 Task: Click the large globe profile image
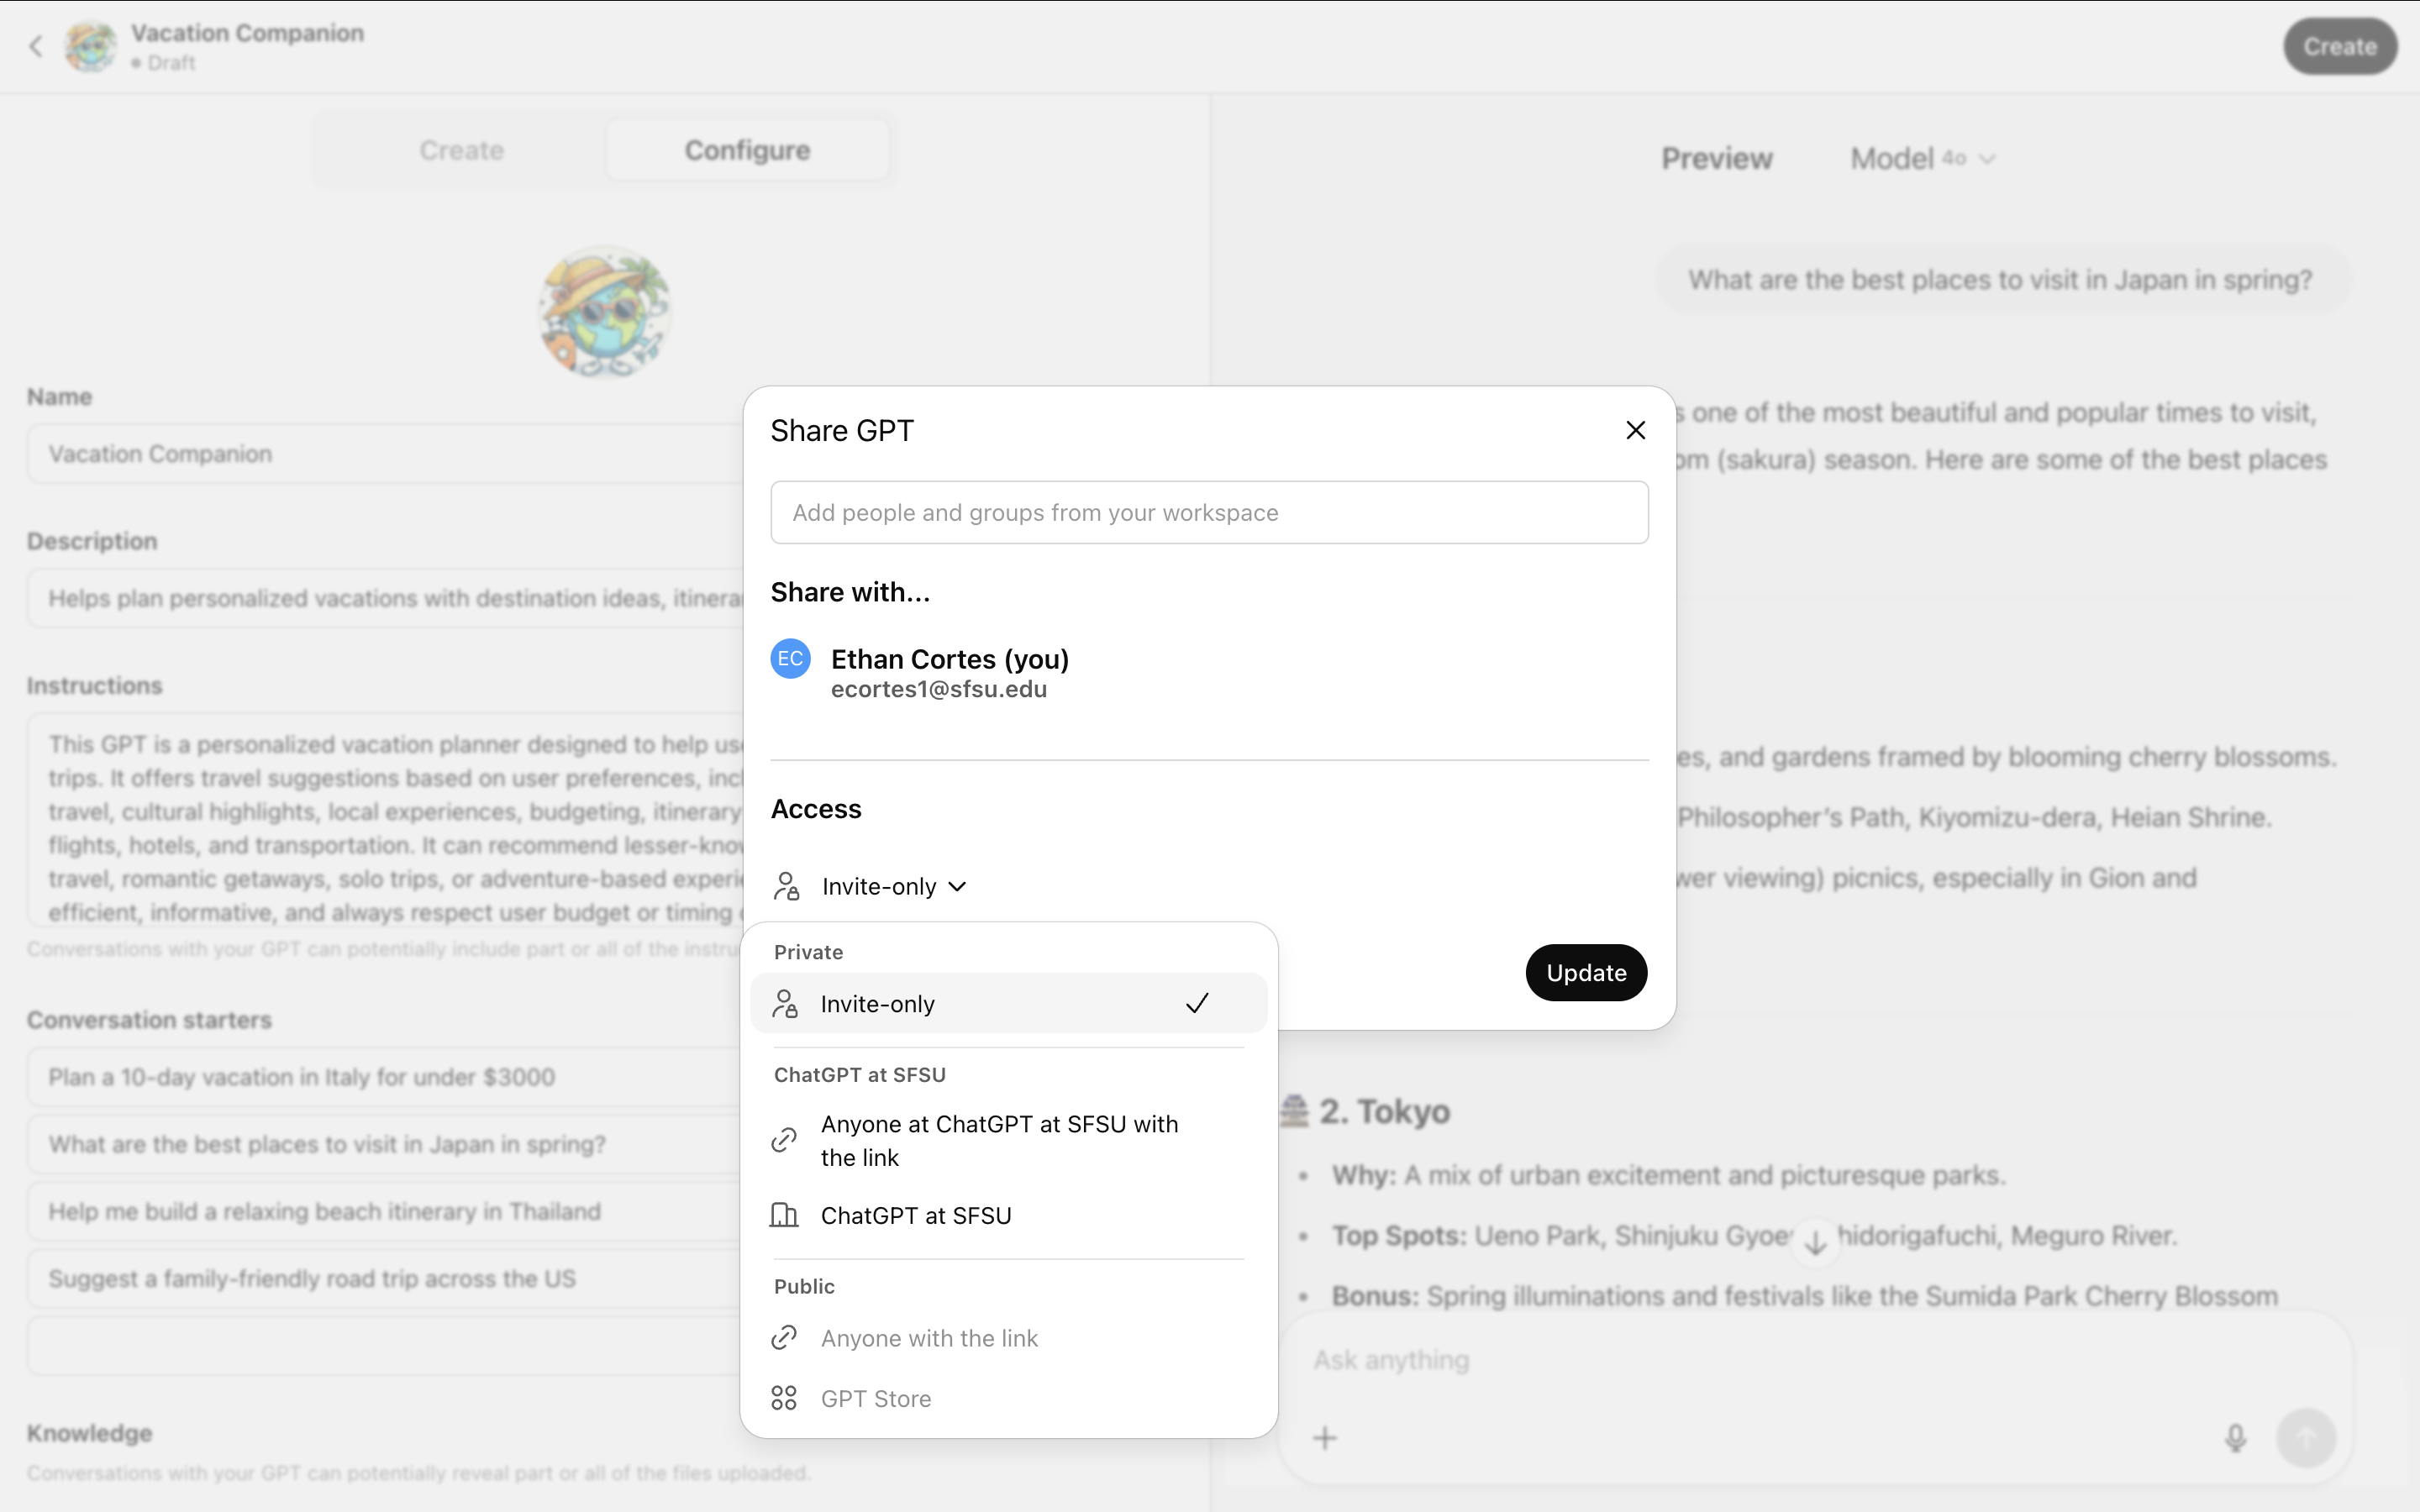[605, 312]
